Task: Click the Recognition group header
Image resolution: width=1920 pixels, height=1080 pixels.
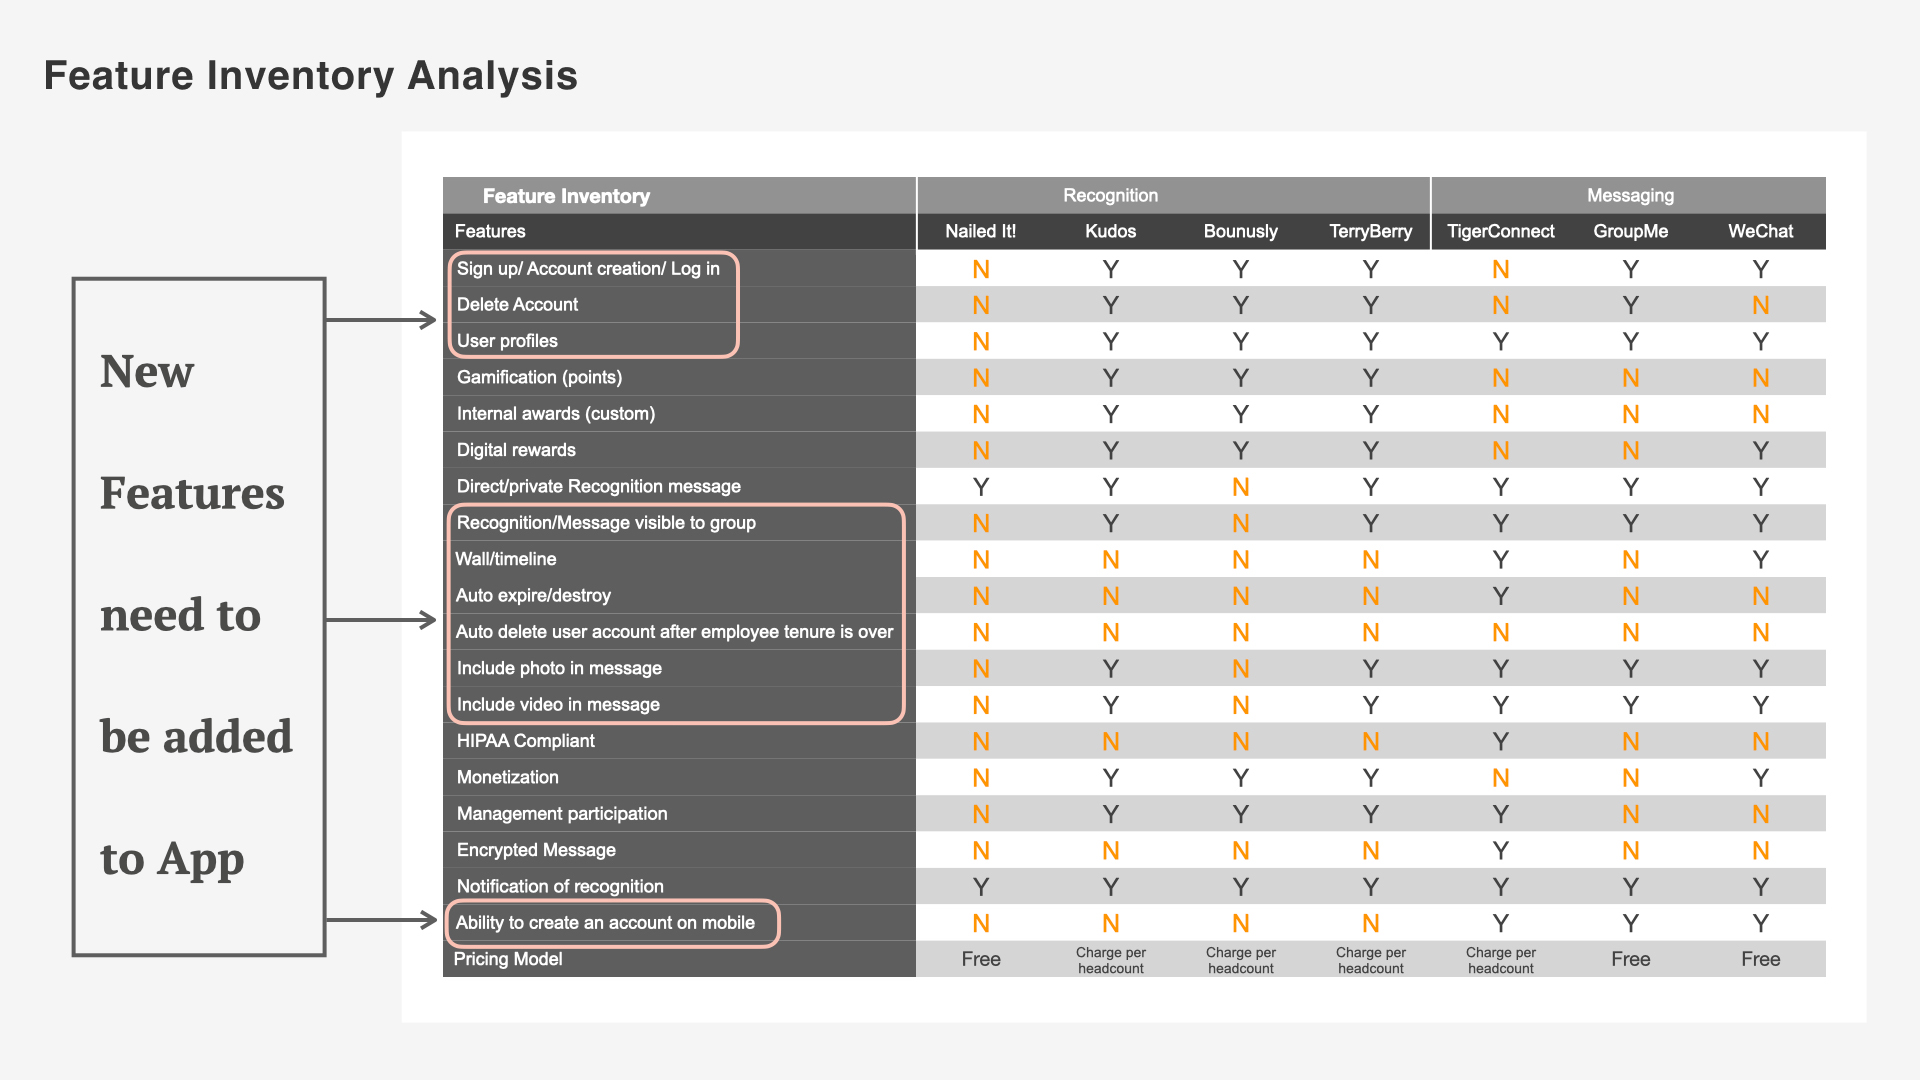Action: coord(1110,195)
